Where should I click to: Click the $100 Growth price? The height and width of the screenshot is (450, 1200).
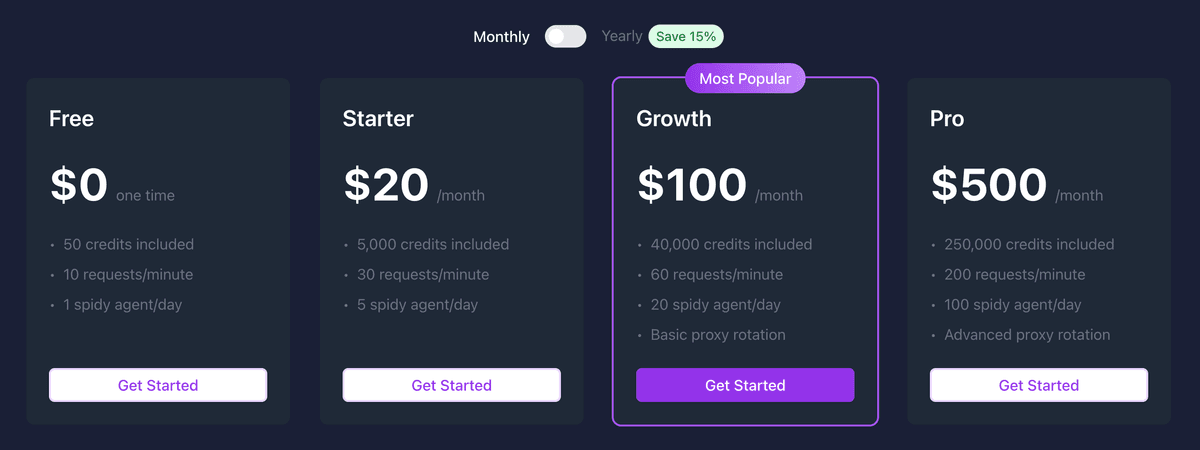(692, 186)
